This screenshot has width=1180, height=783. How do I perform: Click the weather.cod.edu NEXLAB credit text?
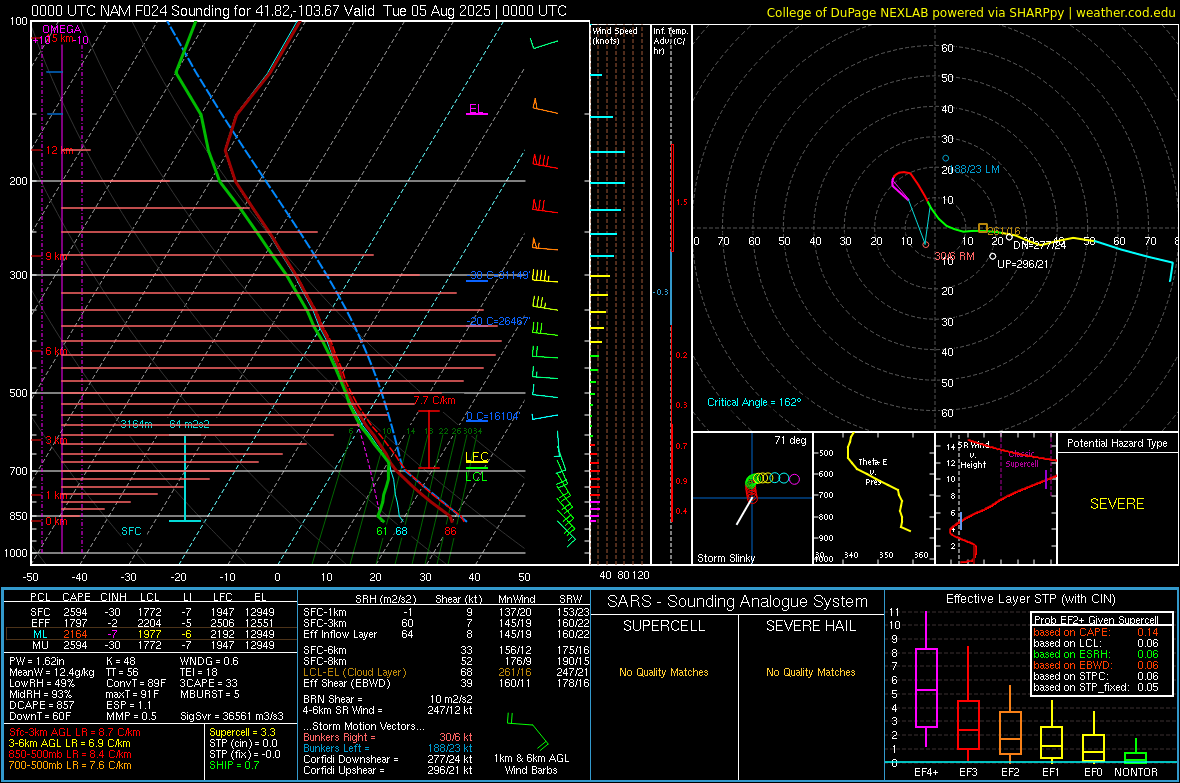[970, 12]
